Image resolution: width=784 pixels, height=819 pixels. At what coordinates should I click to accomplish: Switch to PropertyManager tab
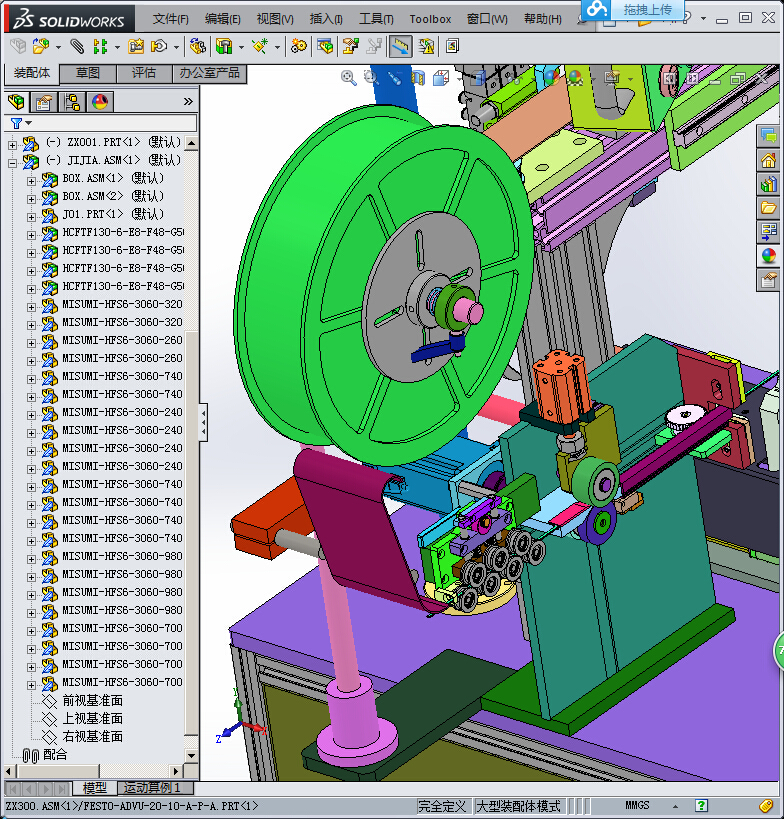pos(44,102)
